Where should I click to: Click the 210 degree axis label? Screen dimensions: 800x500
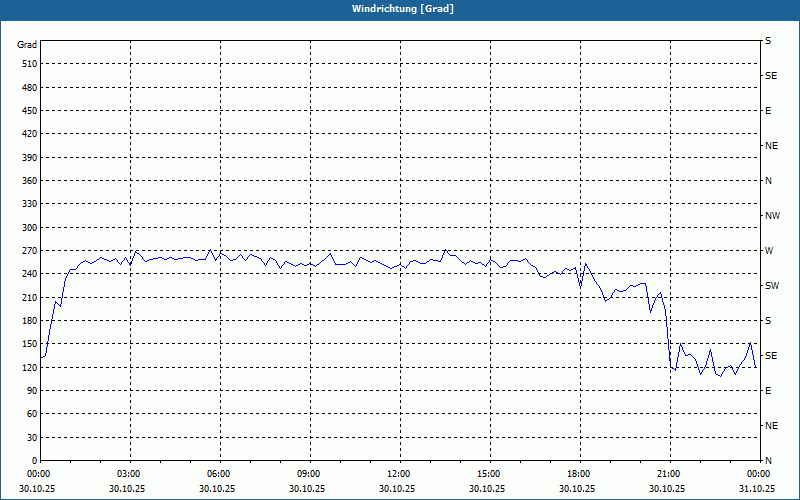click(x=30, y=297)
